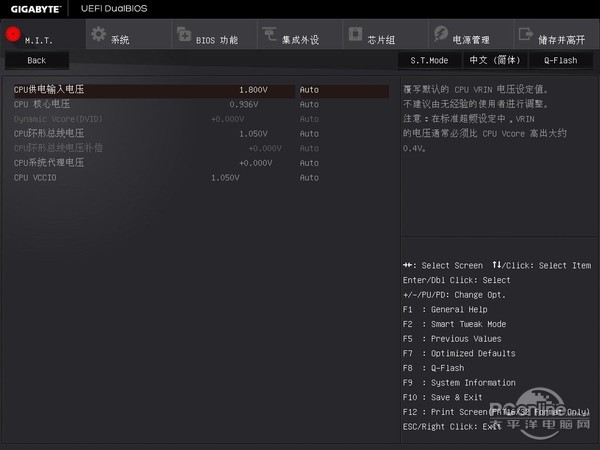
Task: Click the 芯片组 chipset icon
Action: pos(355,34)
